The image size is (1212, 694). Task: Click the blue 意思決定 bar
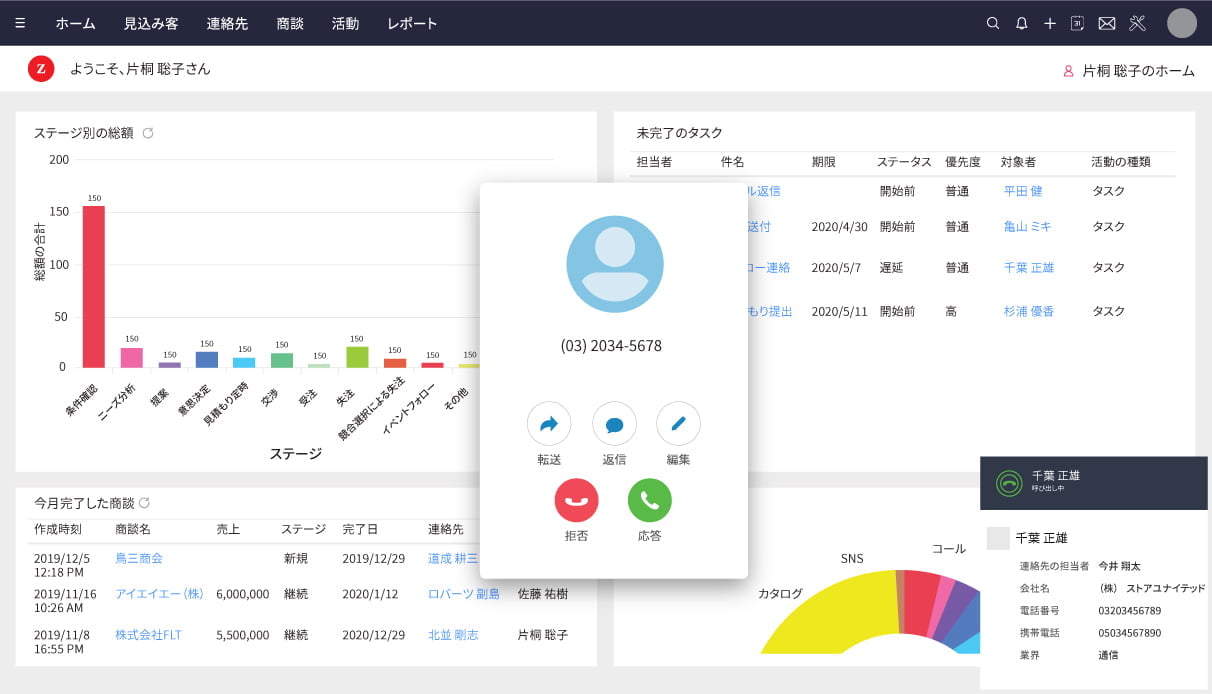click(x=207, y=359)
